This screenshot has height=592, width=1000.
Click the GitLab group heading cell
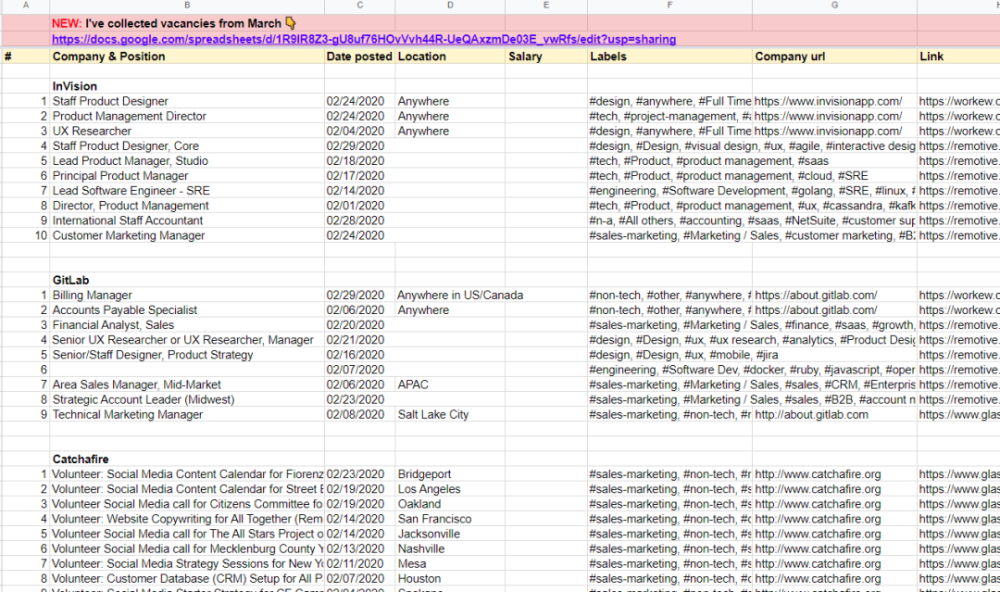70,281
